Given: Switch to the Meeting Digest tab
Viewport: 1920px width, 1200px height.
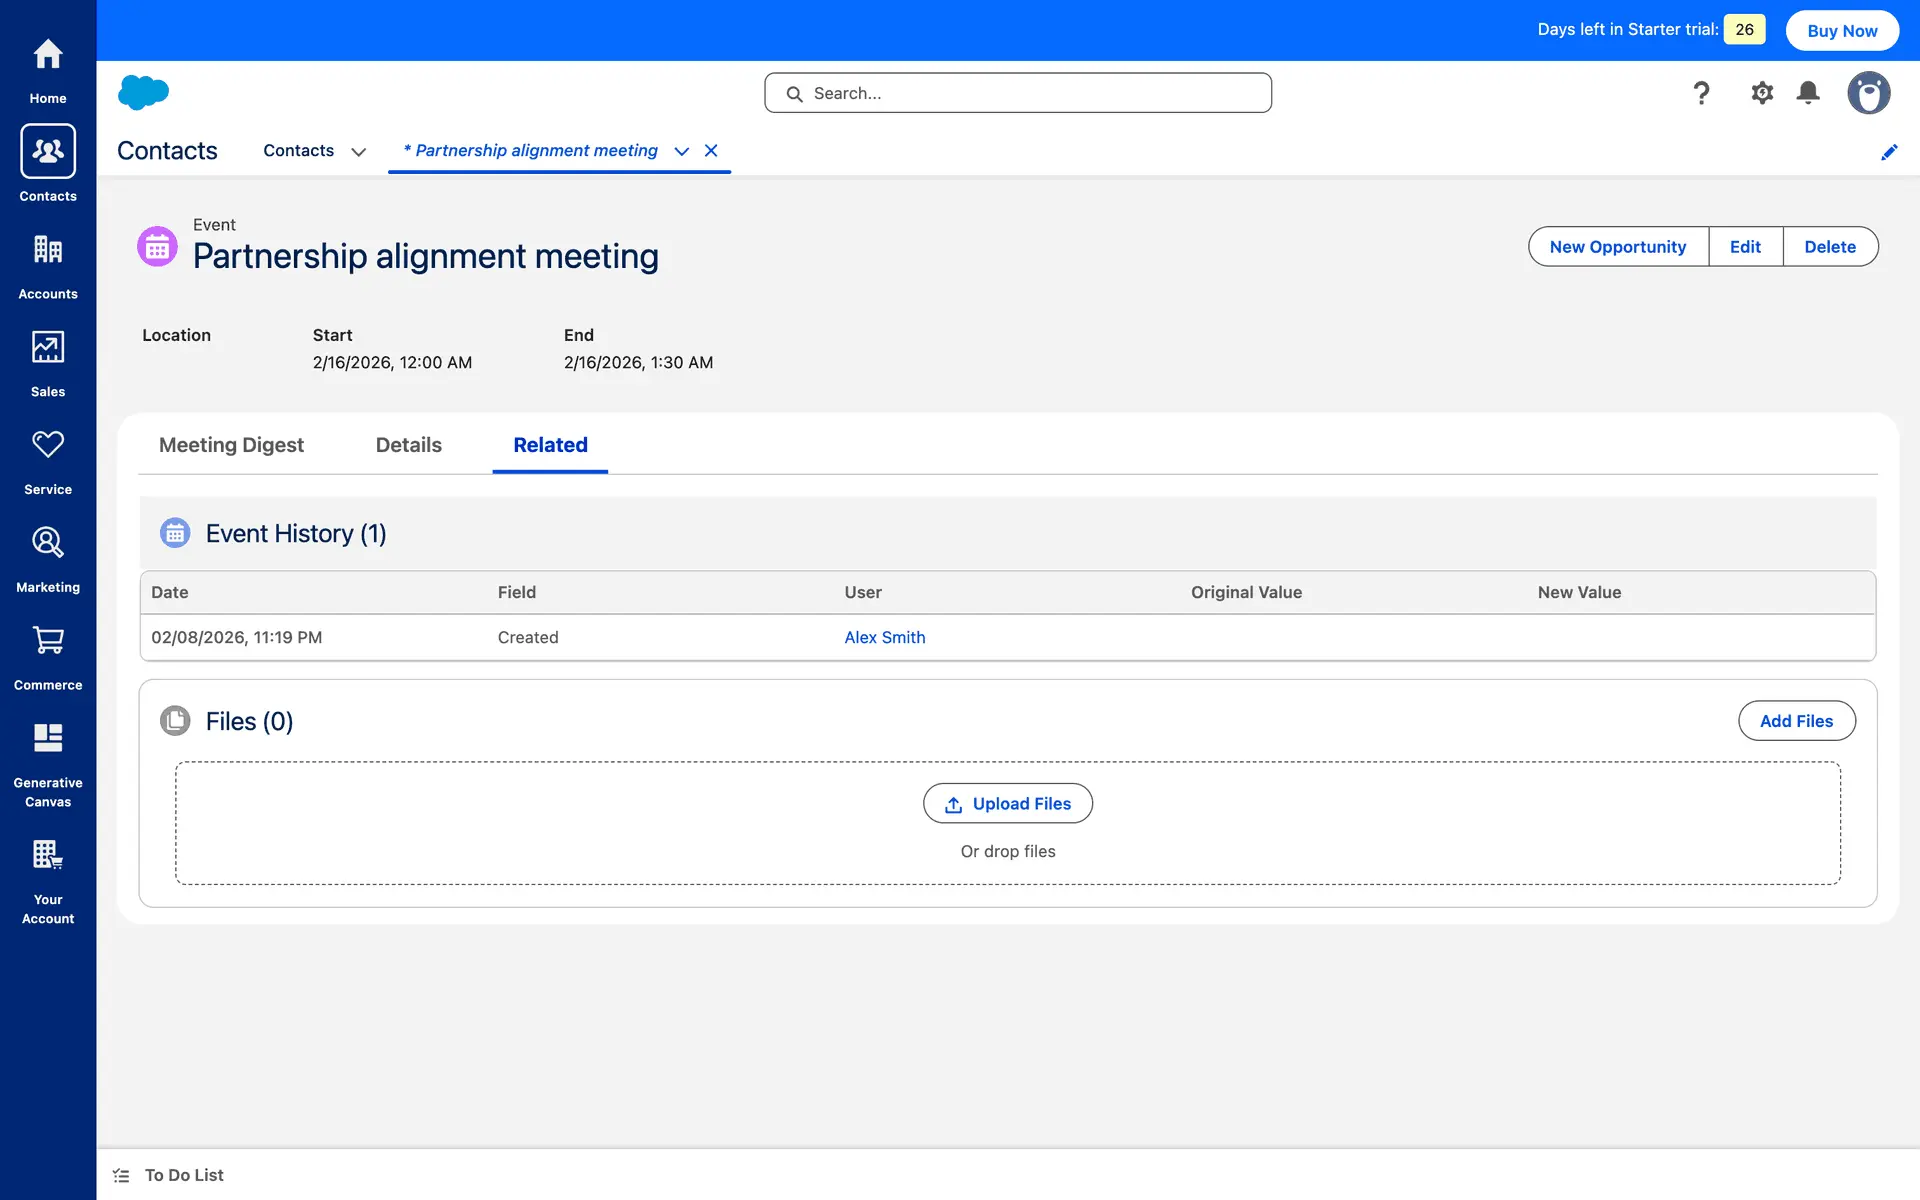Looking at the screenshot, I should (x=231, y=445).
